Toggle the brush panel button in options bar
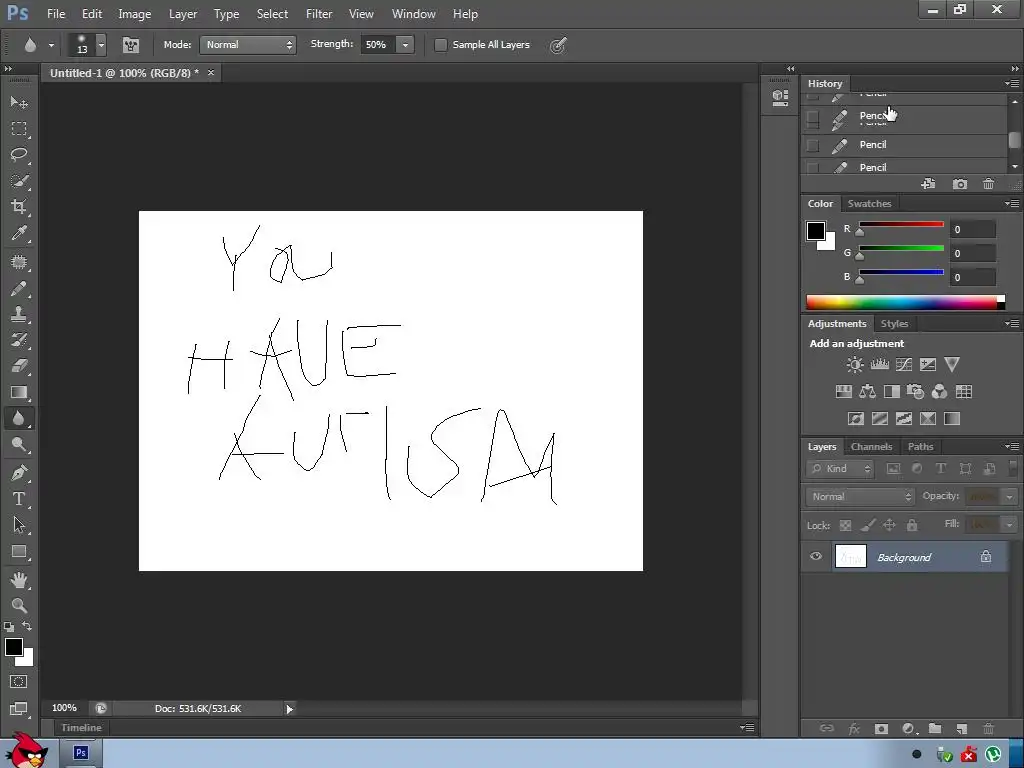The width and height of the screenshot is (1024, 768). [131, 45]
